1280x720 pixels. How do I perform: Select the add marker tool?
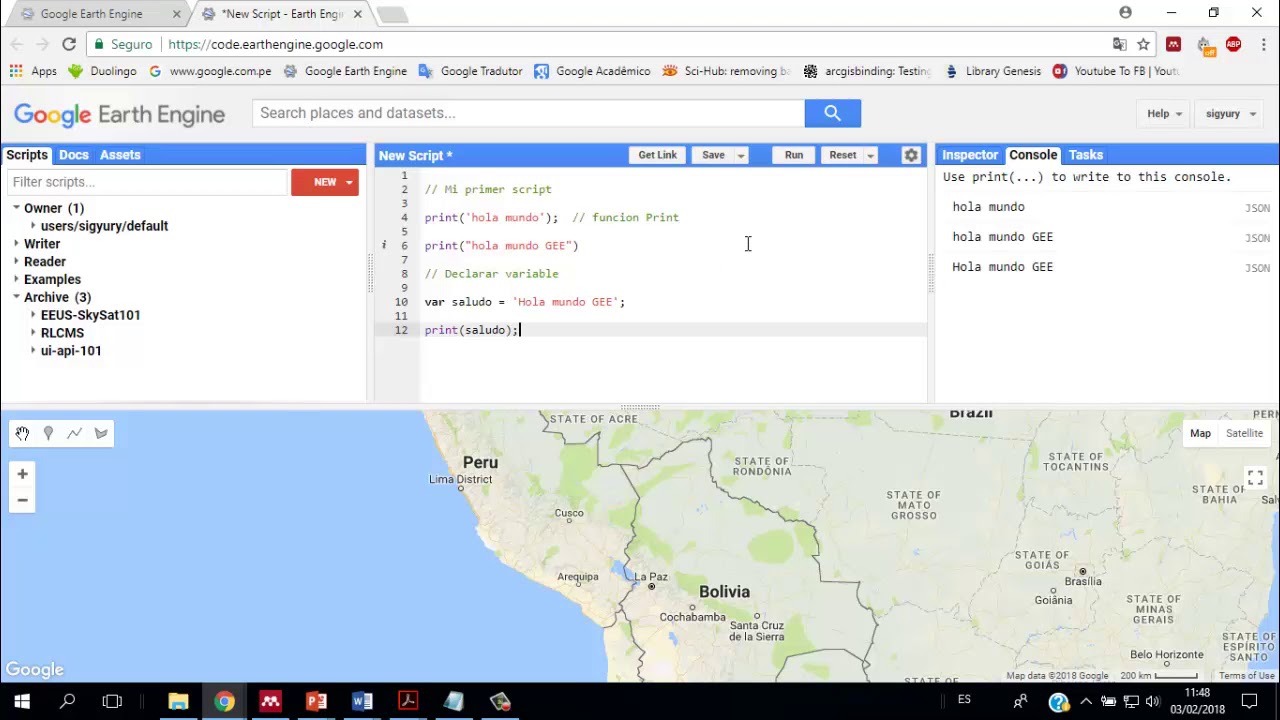pyautogui.click(x=48, y=433)
